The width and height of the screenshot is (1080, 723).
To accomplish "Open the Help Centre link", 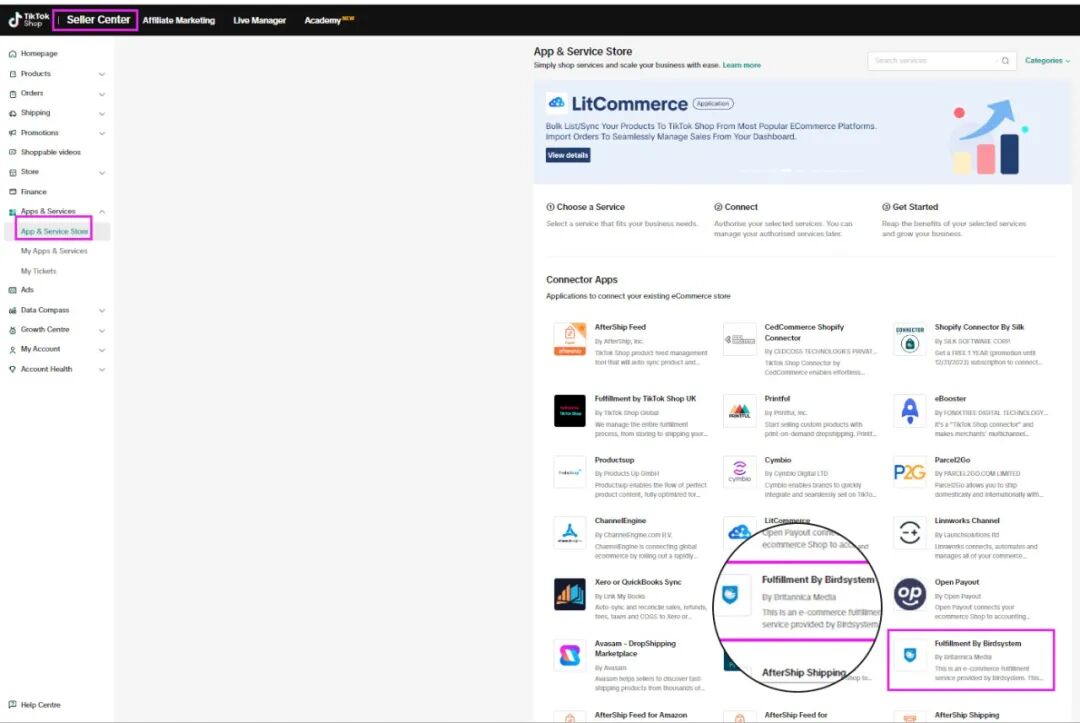I will pyautogui.click(x=40, y=704).
